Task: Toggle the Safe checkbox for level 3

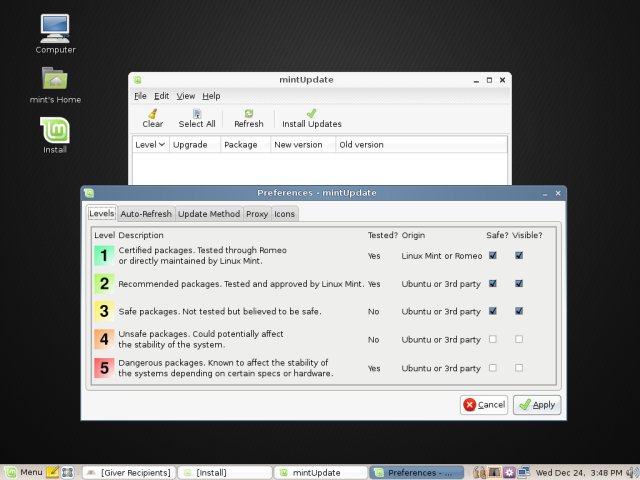Action: 493,311
